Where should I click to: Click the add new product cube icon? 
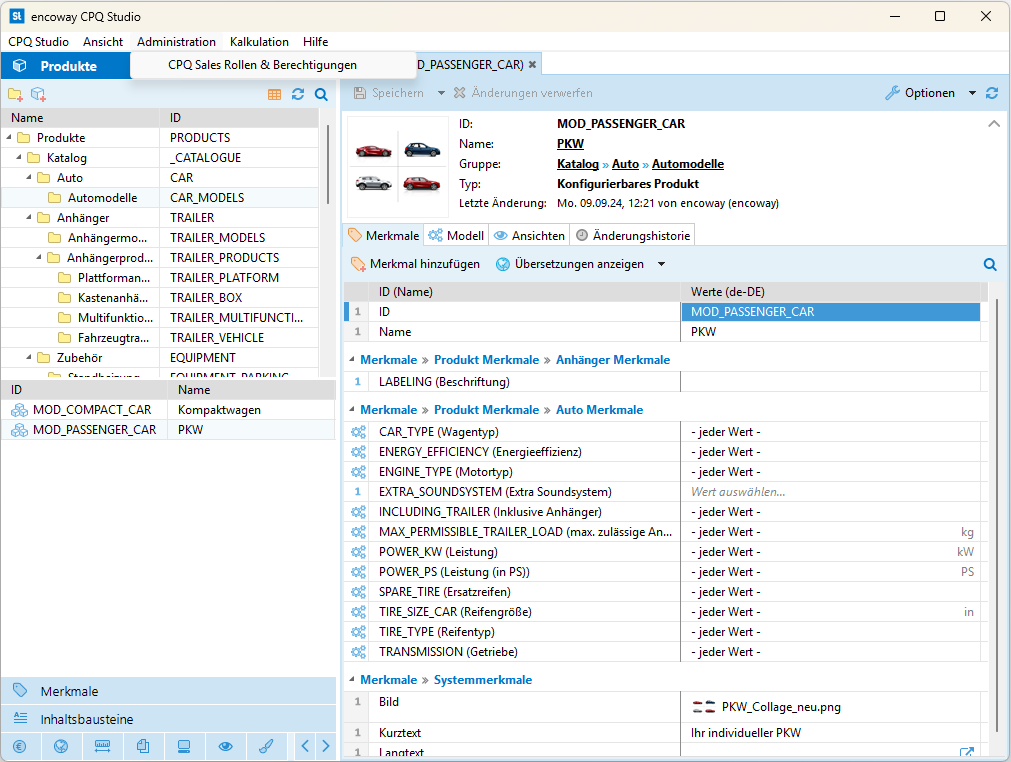tap(38, 94)
